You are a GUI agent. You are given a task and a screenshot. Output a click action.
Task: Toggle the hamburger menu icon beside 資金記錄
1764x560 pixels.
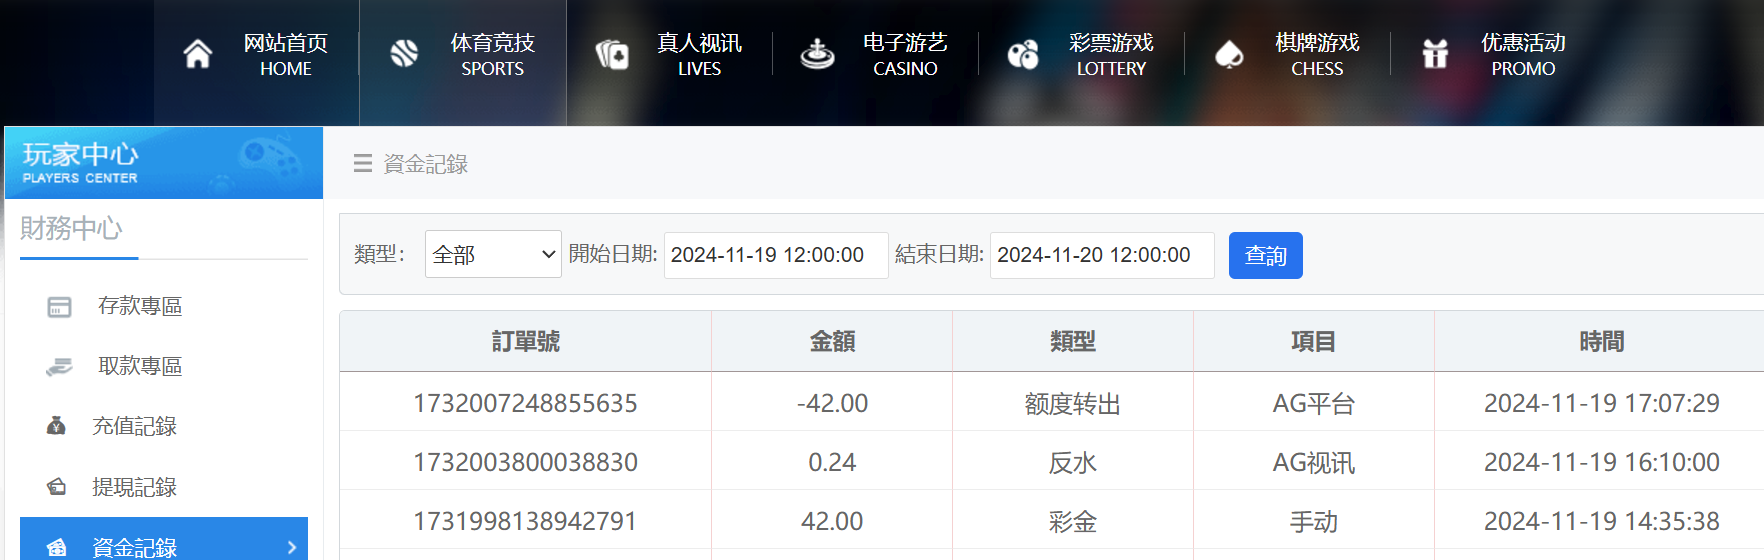click(363, 164)
